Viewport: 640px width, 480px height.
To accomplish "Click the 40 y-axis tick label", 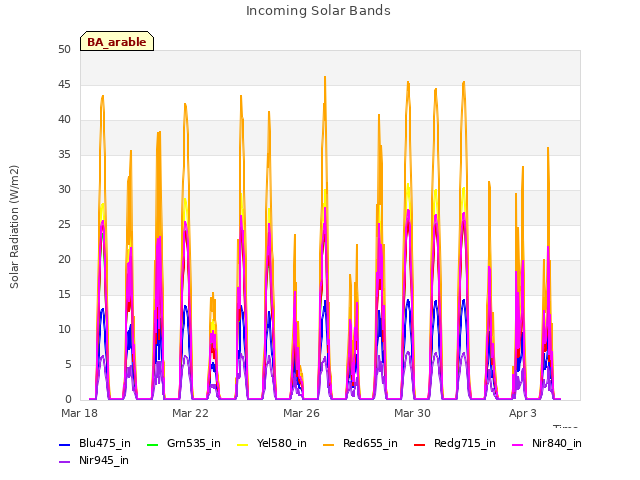I will pos(64,120).
